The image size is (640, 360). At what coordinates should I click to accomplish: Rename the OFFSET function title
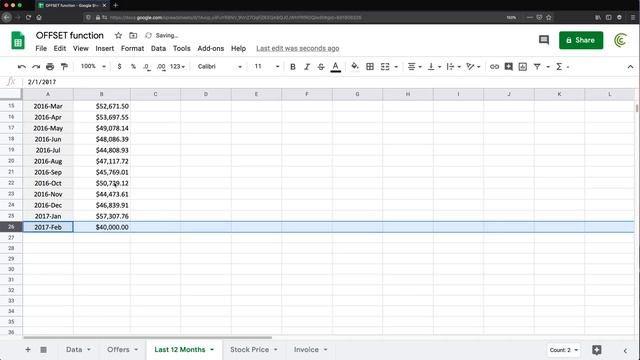coord(70,36)
